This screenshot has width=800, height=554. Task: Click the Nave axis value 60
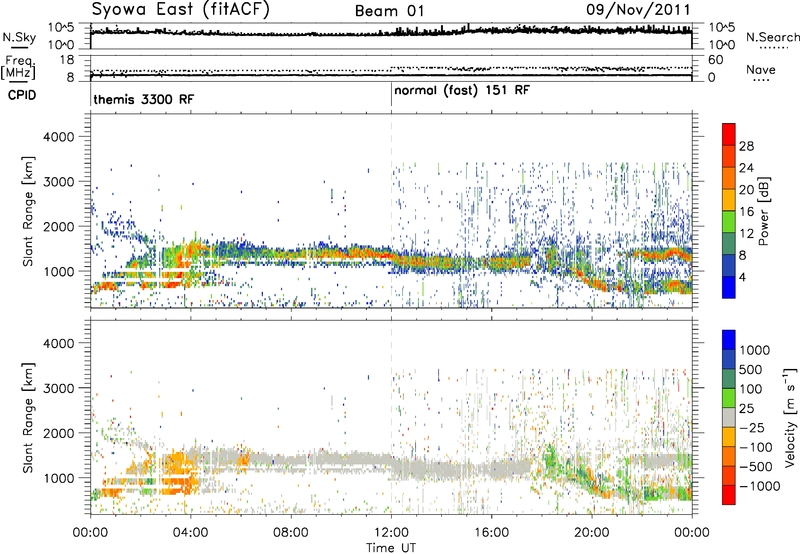pos(715,60)
